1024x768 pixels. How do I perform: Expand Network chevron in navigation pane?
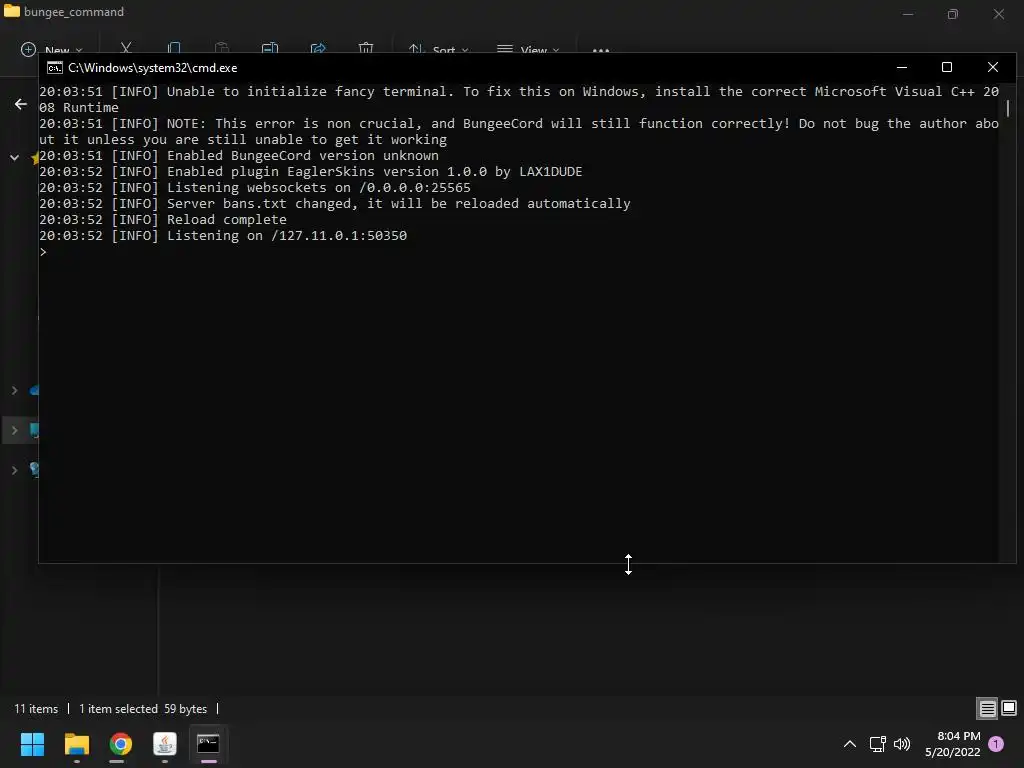(x=14, y=470)
